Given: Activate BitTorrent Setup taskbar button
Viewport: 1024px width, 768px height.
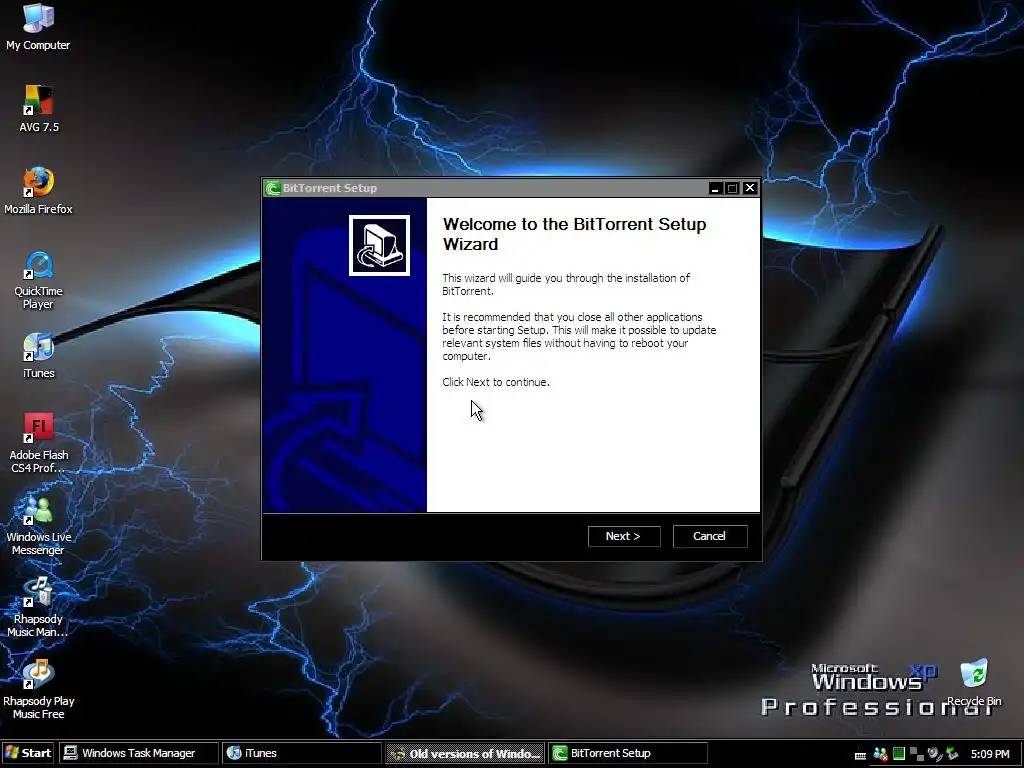Looking at the screenshot, I should tap(628, 753).
